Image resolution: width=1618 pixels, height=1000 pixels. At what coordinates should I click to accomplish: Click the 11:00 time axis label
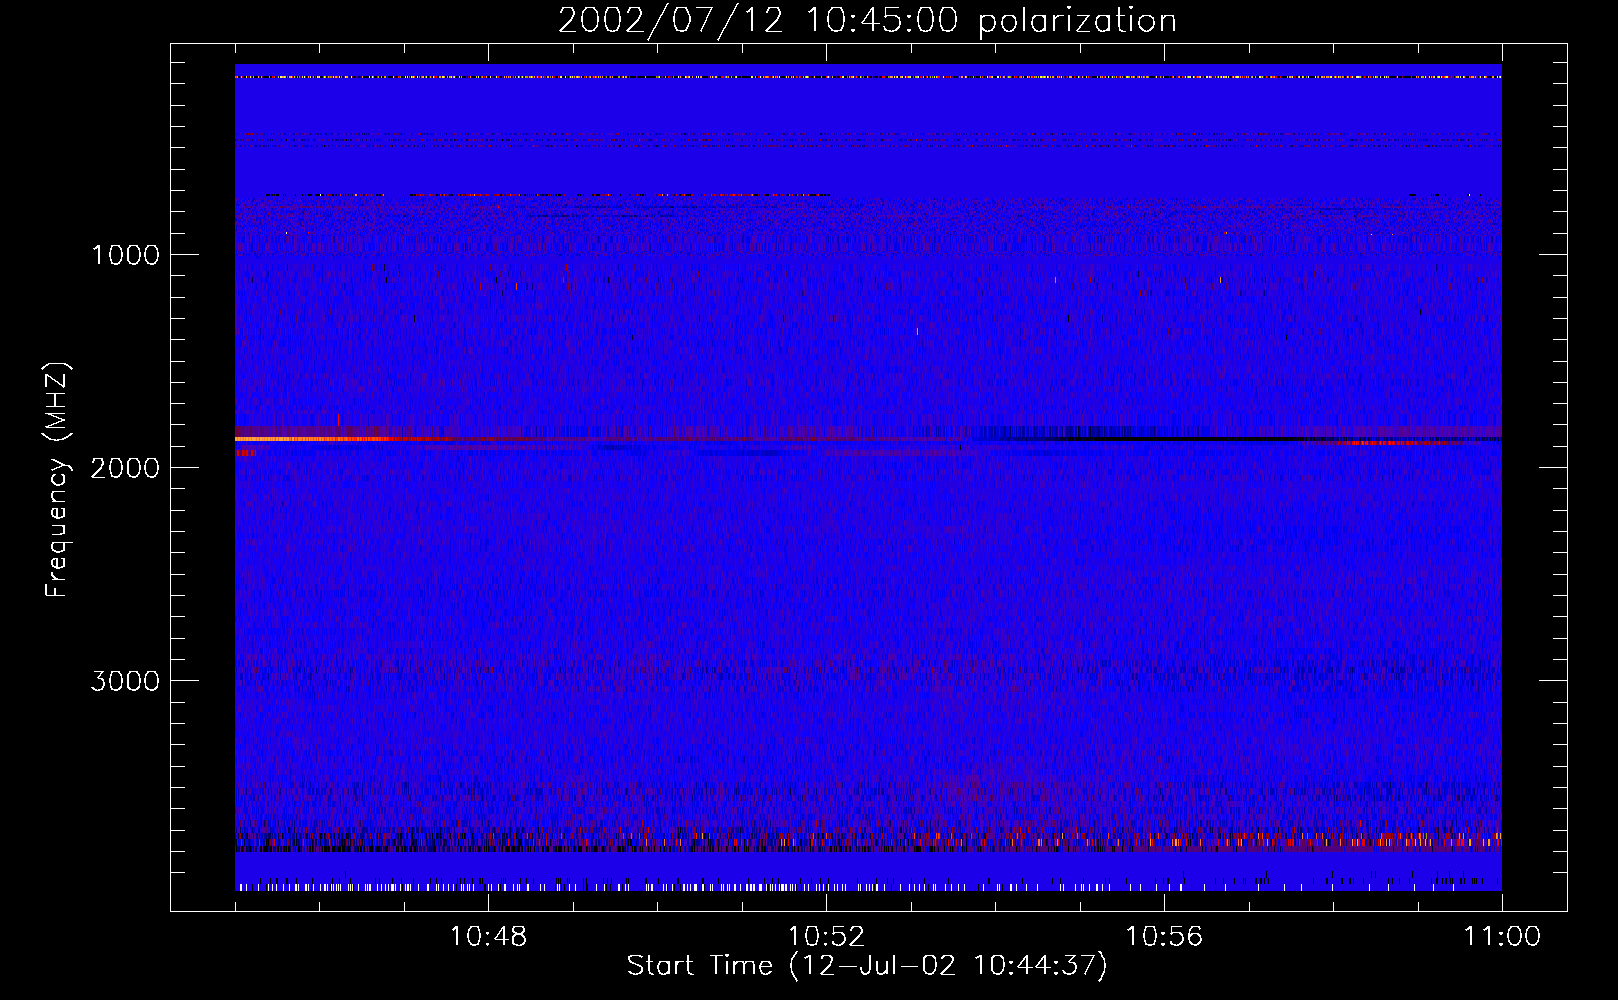[x=1502, y=937]
